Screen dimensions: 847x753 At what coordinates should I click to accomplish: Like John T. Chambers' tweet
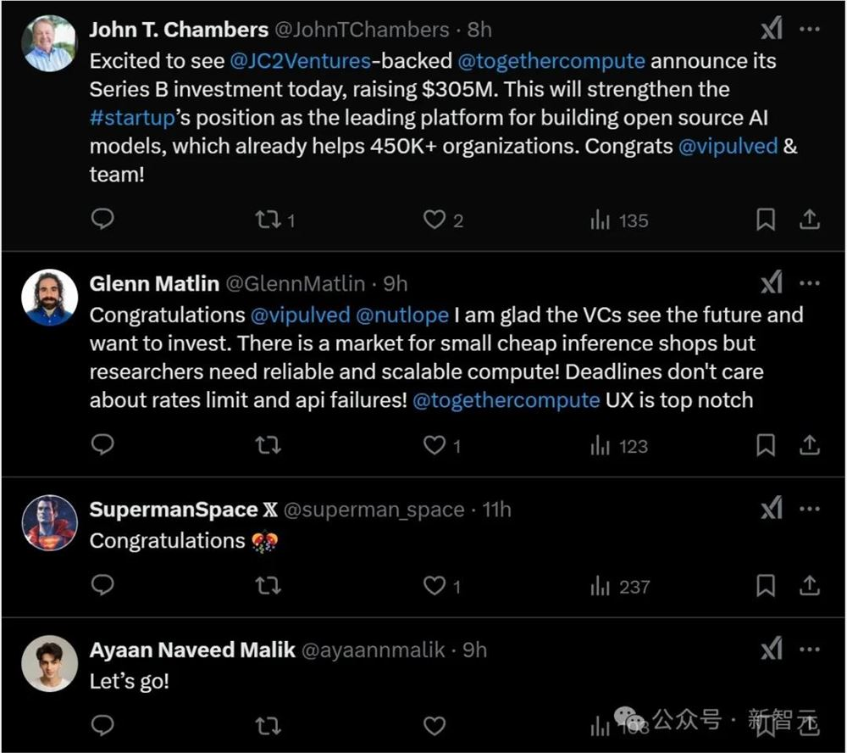pyautogui.click(x=433, y=219)
